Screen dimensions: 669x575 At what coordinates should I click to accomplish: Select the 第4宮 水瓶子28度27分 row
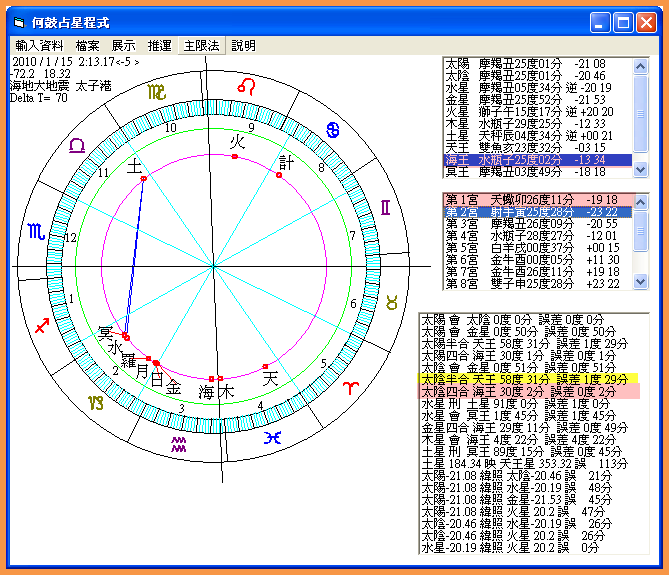[x=538, y=235]
